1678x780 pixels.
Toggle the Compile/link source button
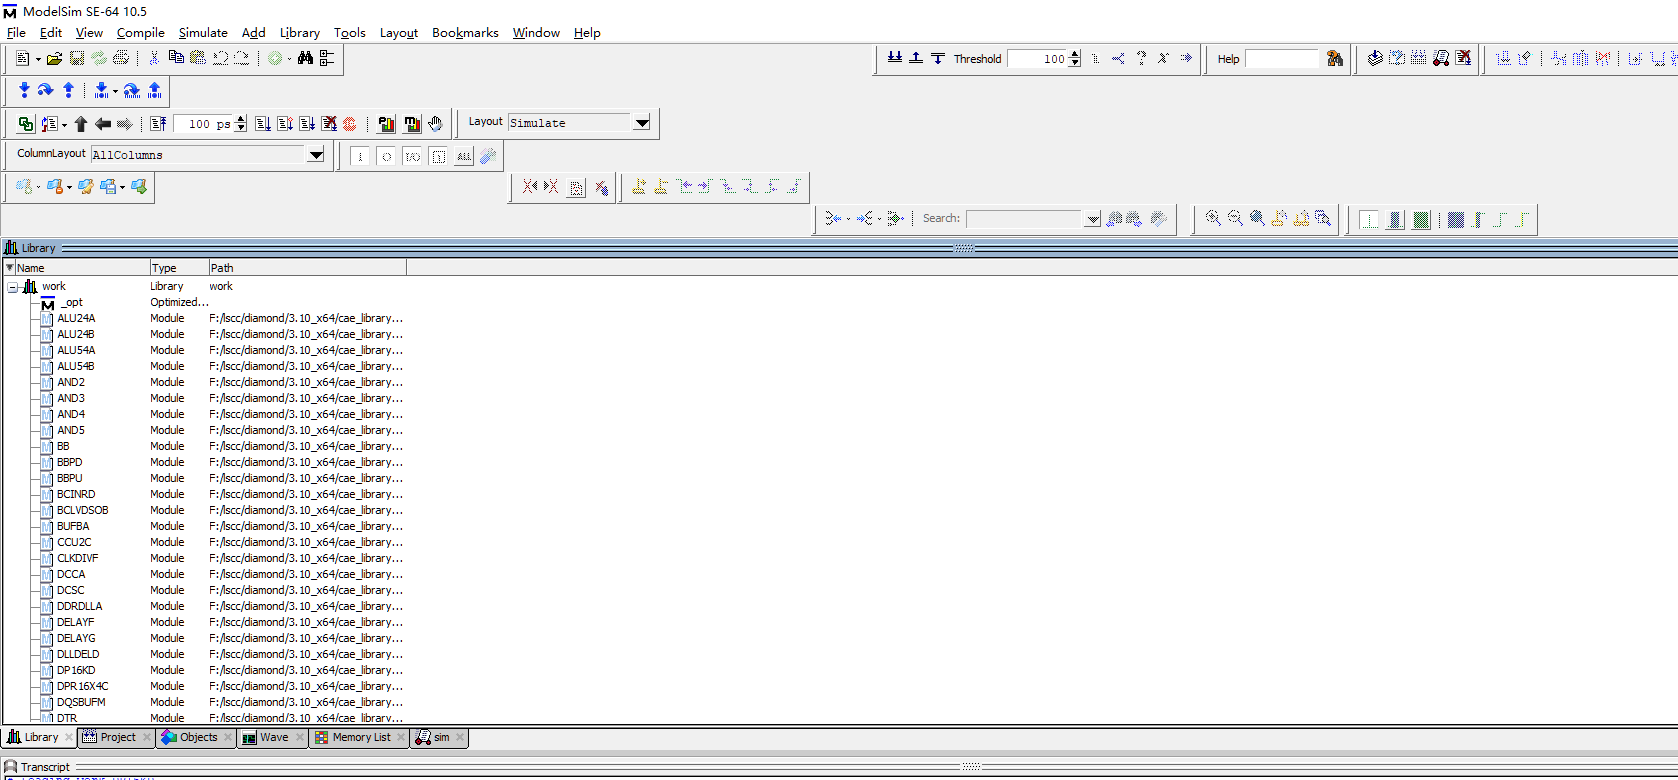click(26, 124)
